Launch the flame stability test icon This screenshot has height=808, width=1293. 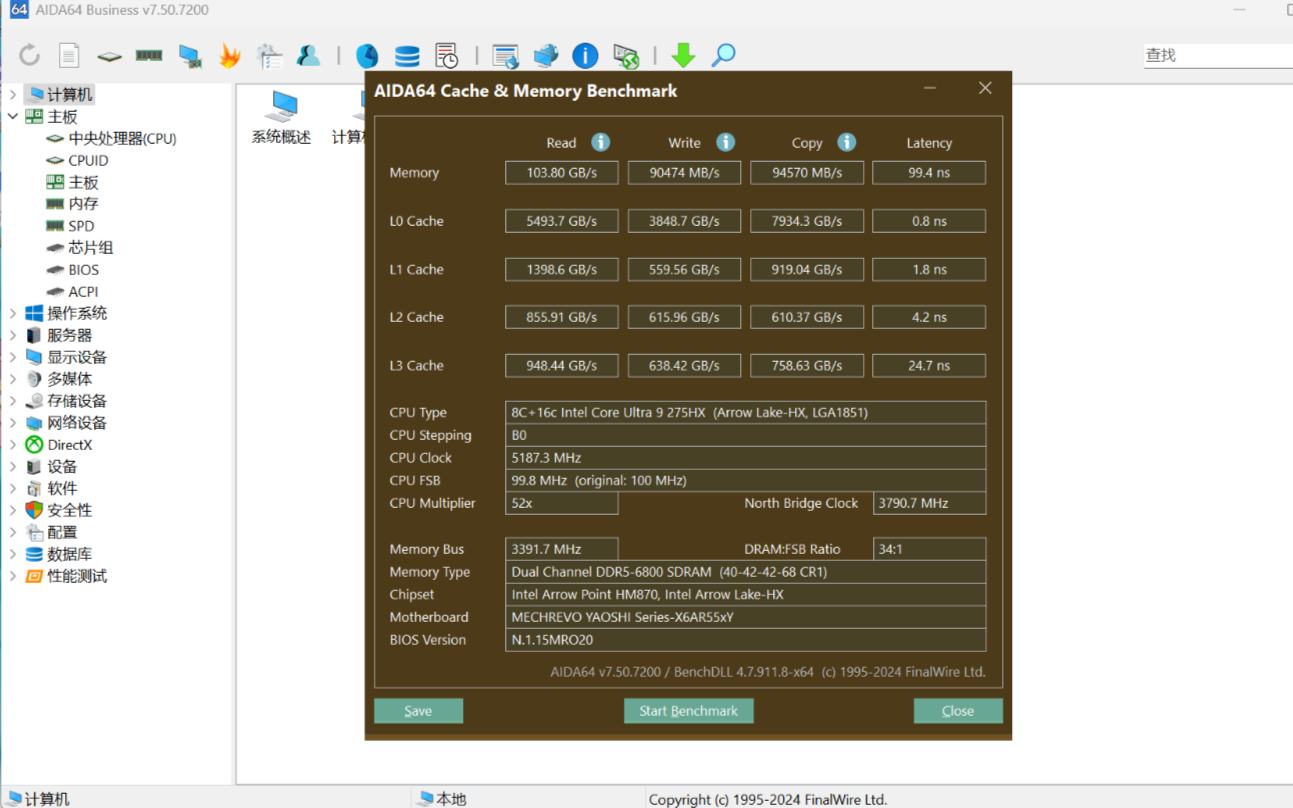[x=230, y=55]
